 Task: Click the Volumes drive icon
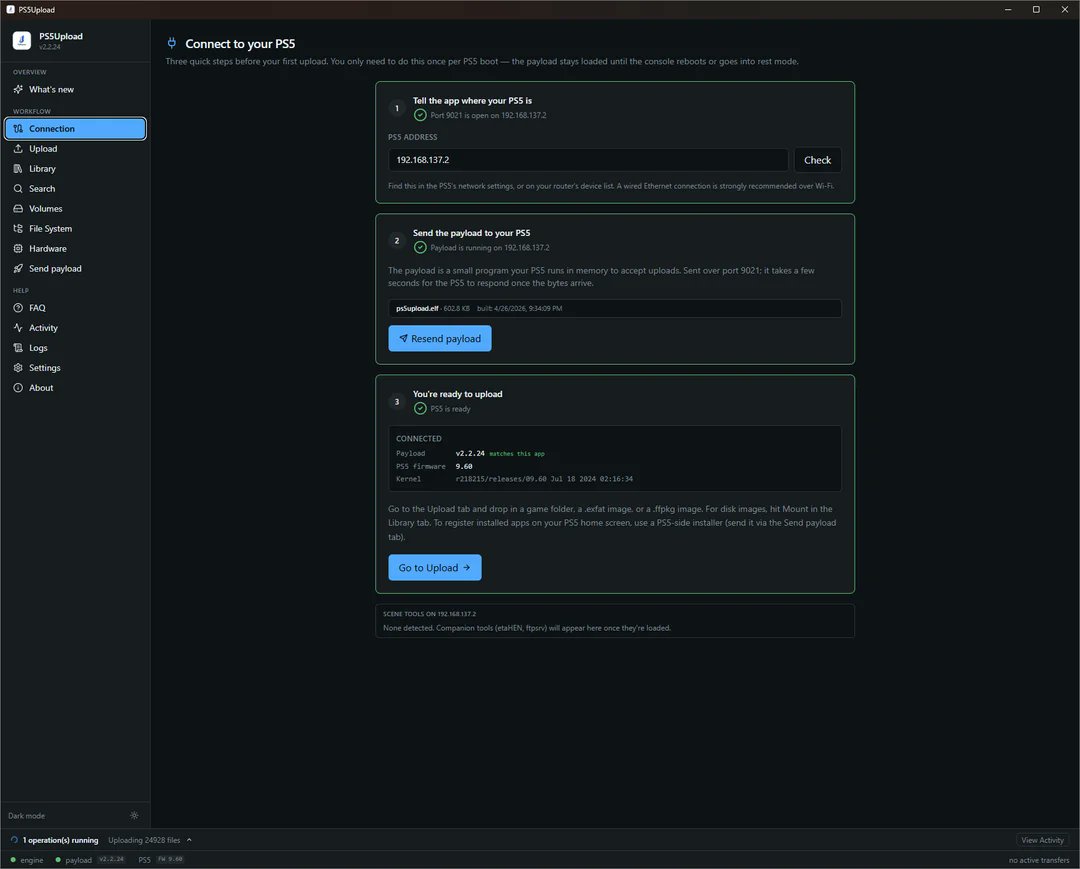point(18,209)
